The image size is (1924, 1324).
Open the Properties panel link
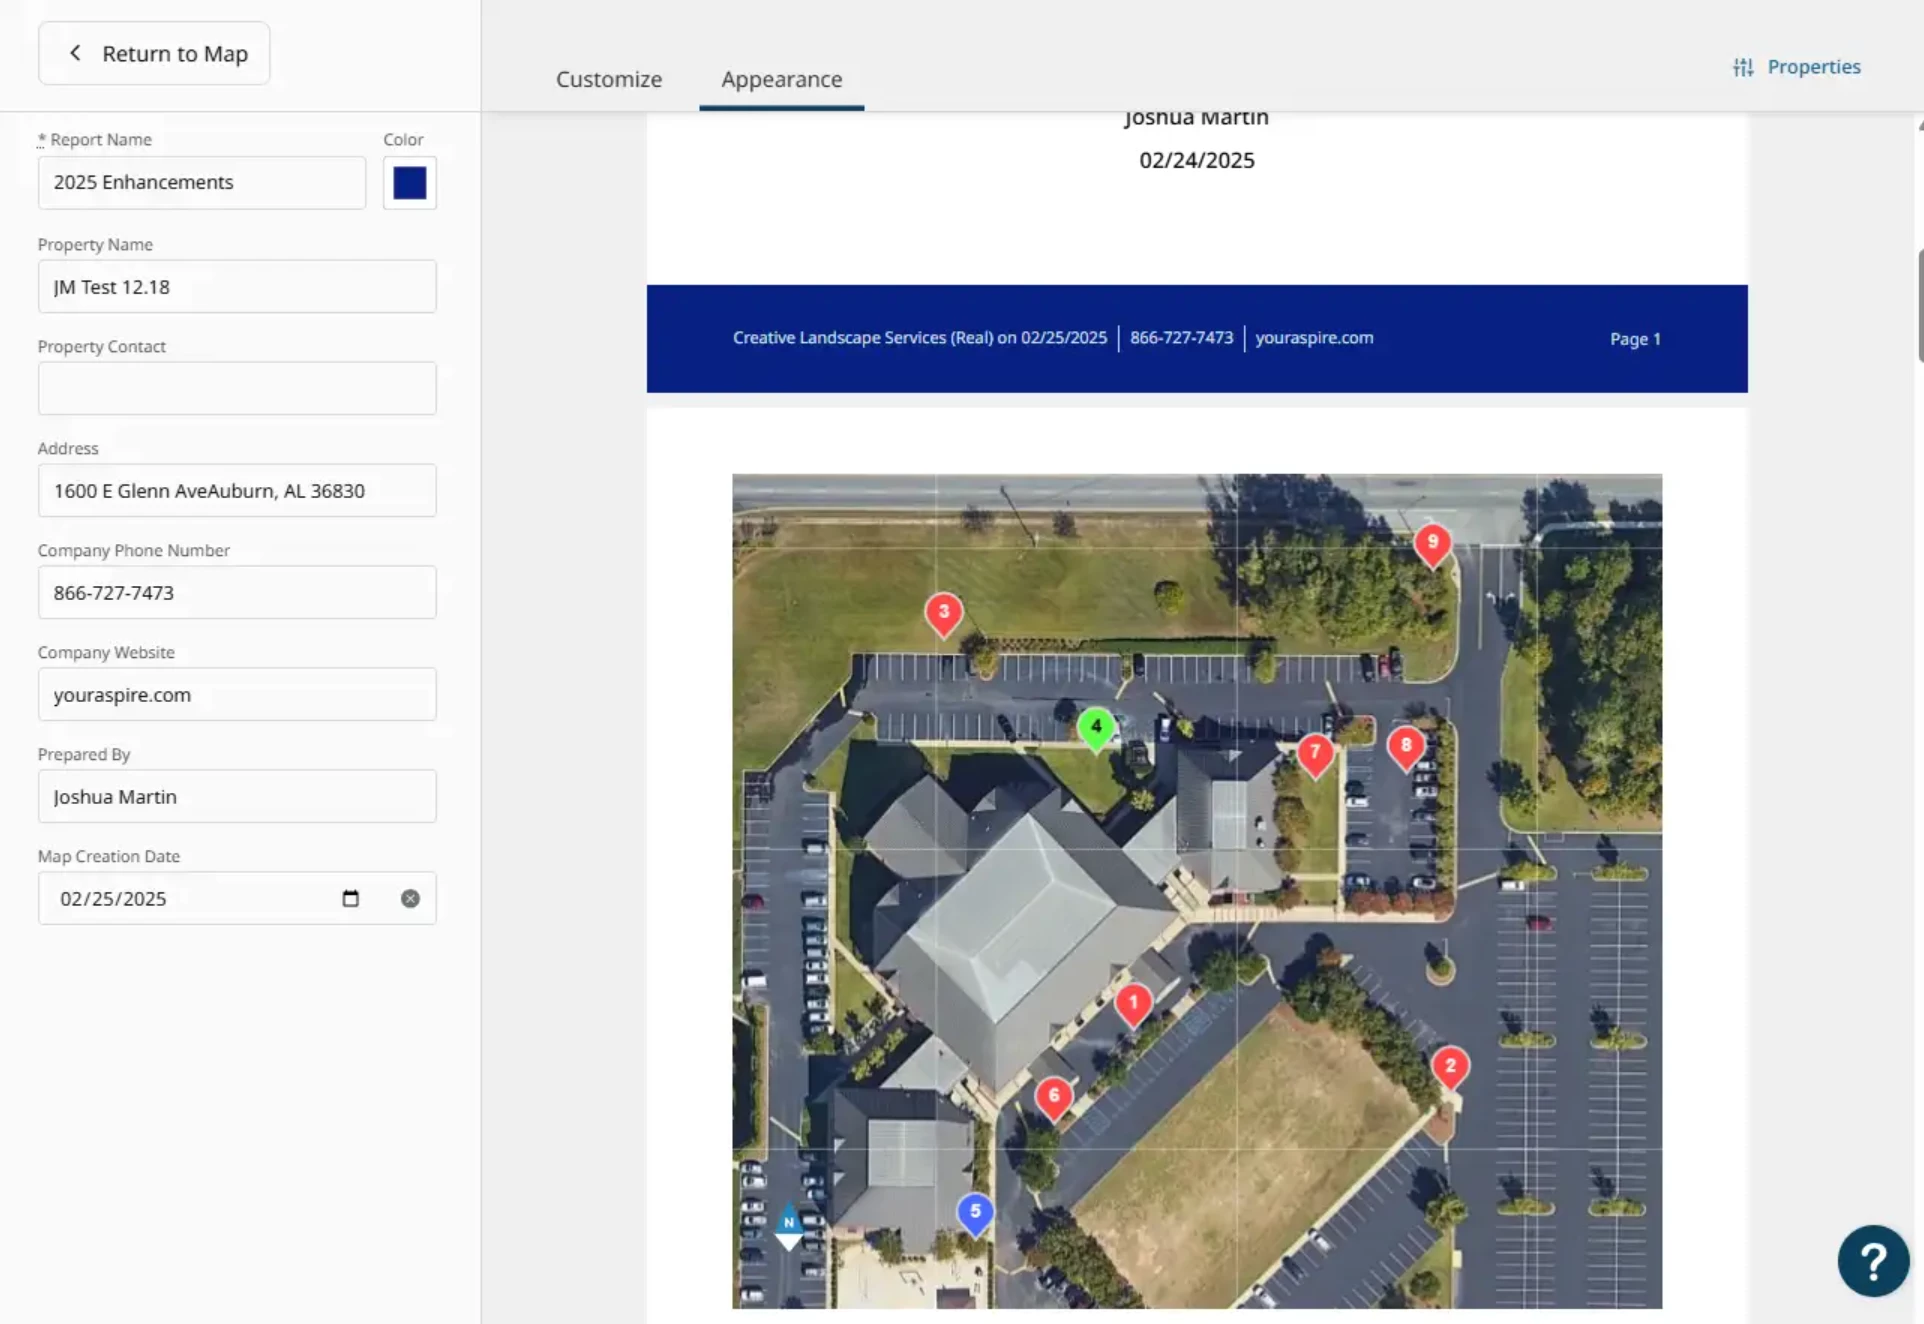[x=1796, y=67]
